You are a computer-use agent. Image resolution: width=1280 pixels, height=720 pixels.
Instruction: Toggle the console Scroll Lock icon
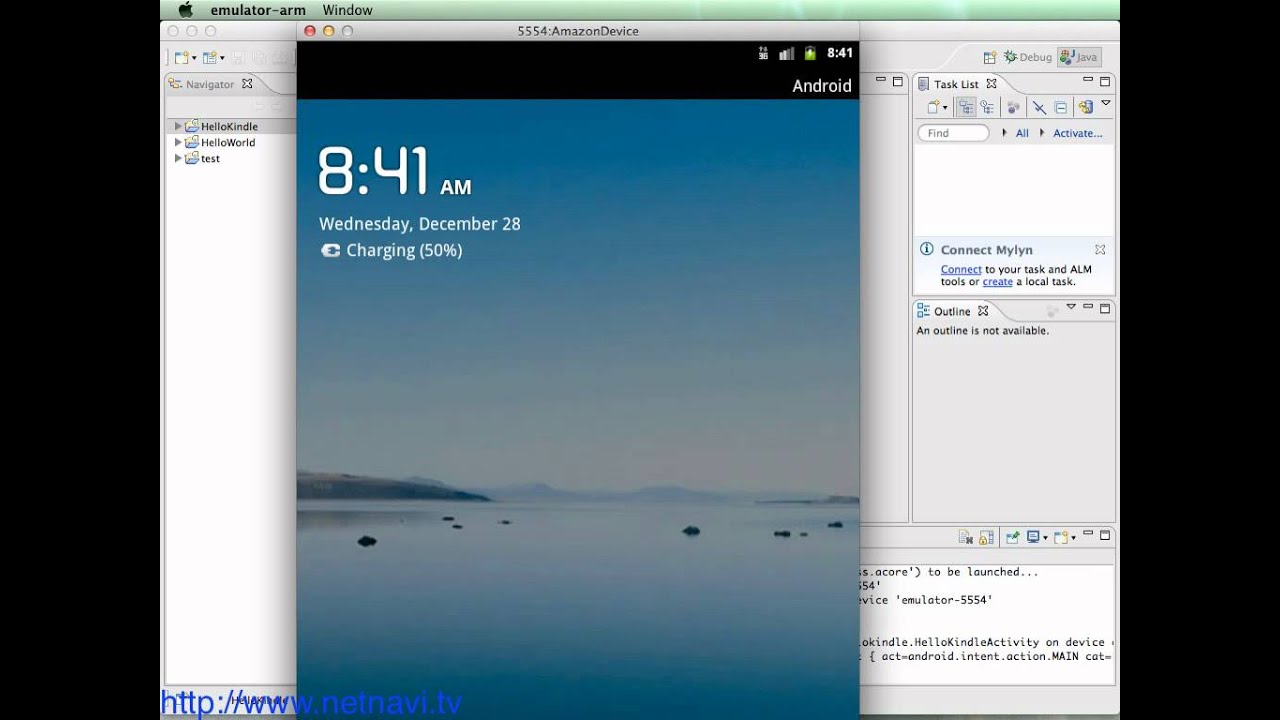986,537
